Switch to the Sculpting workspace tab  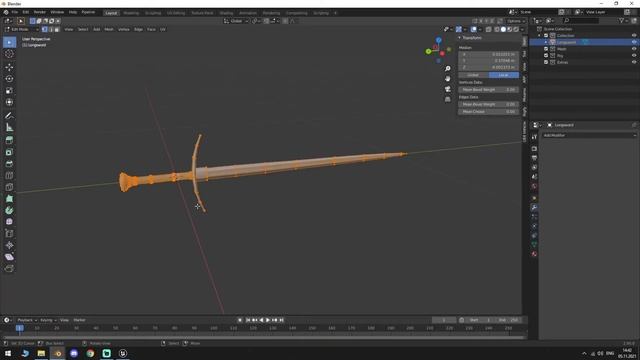pos(153,13)
